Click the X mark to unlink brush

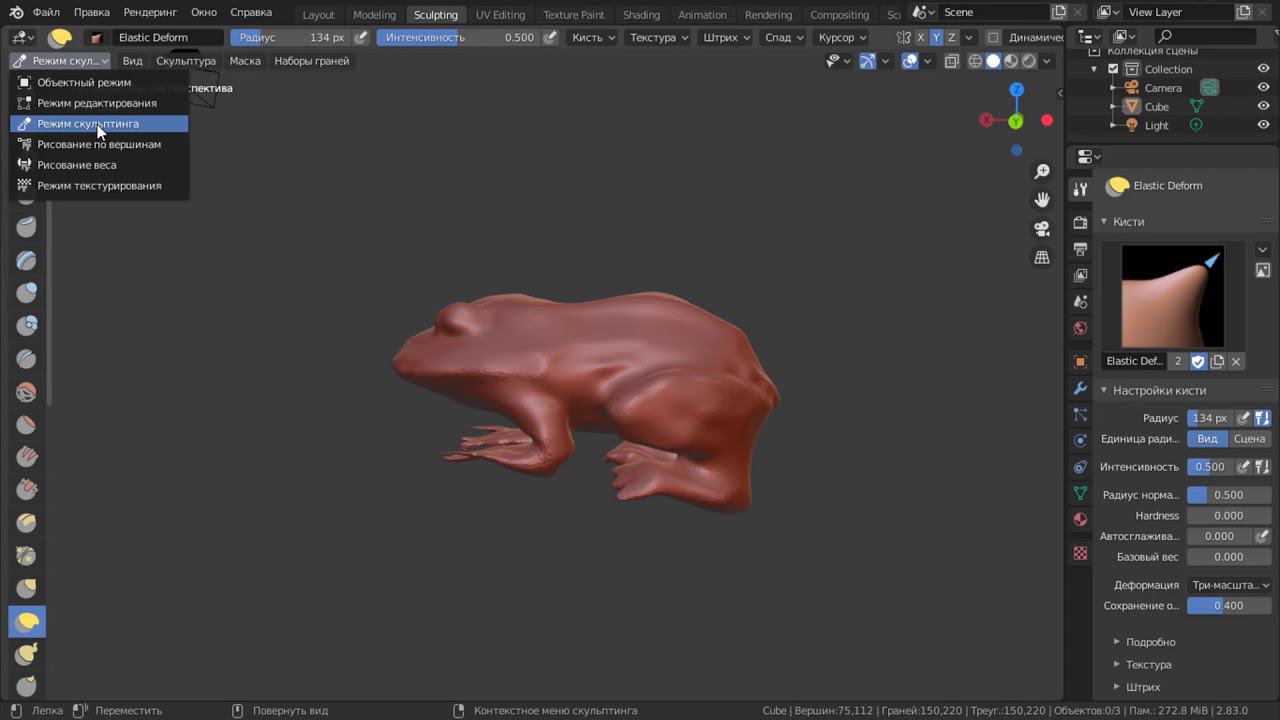coord(1236,361)
